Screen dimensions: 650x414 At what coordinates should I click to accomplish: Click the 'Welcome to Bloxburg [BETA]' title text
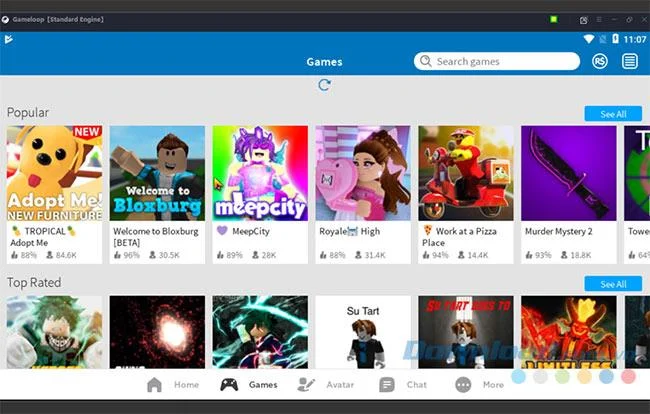(156, 237)
